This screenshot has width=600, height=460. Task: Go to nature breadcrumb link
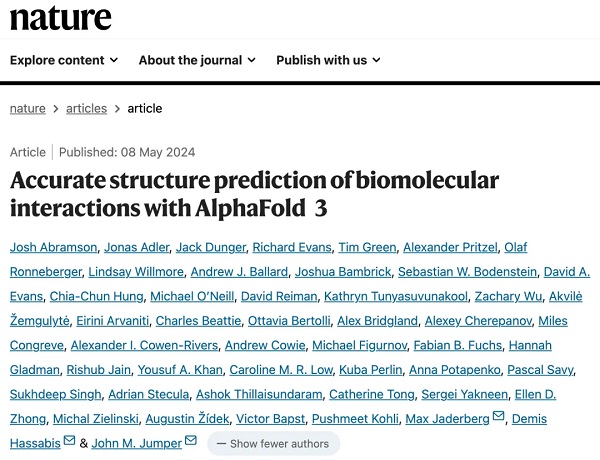pyautogui.click(x=29, y=108)
